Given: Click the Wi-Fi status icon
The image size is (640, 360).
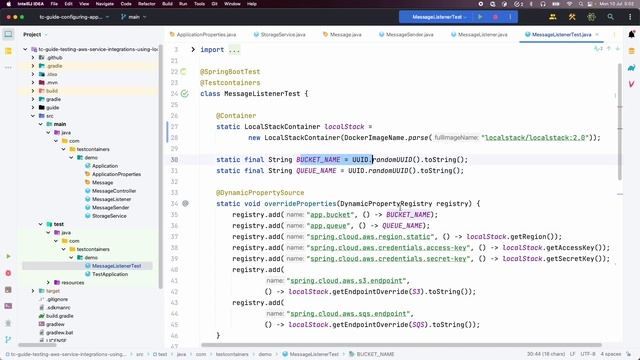Looking at the screenshot, I should [x=569, y=4].
